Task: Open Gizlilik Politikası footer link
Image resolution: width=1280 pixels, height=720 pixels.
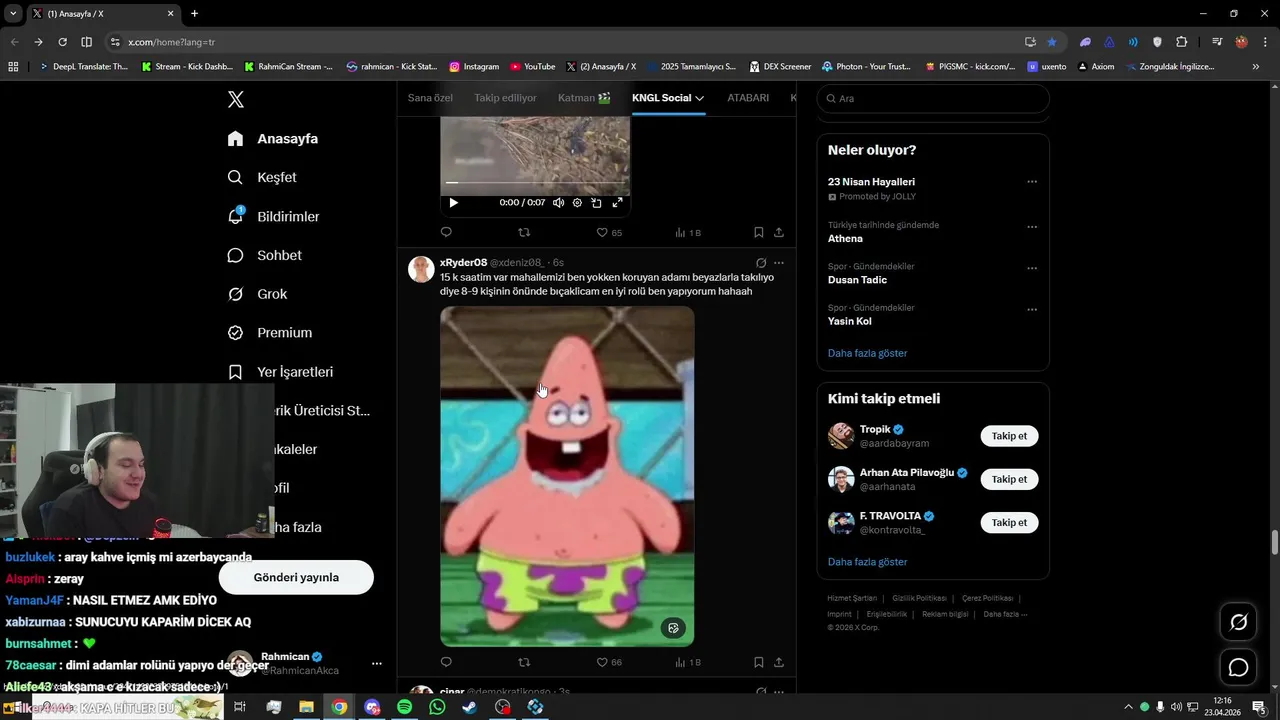Action: (919, 598)
